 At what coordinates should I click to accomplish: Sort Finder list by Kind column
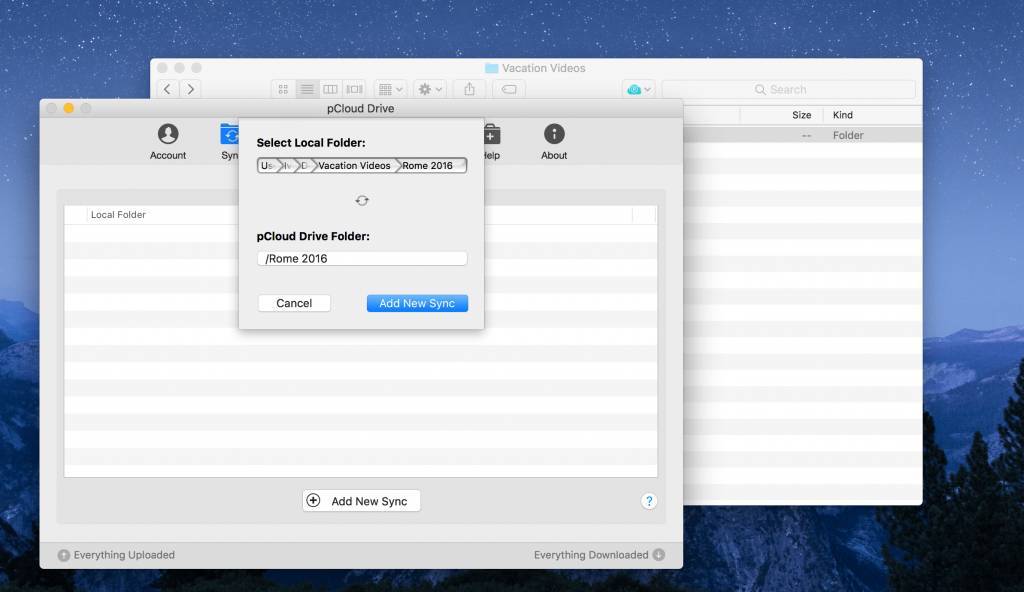[842, 115]
